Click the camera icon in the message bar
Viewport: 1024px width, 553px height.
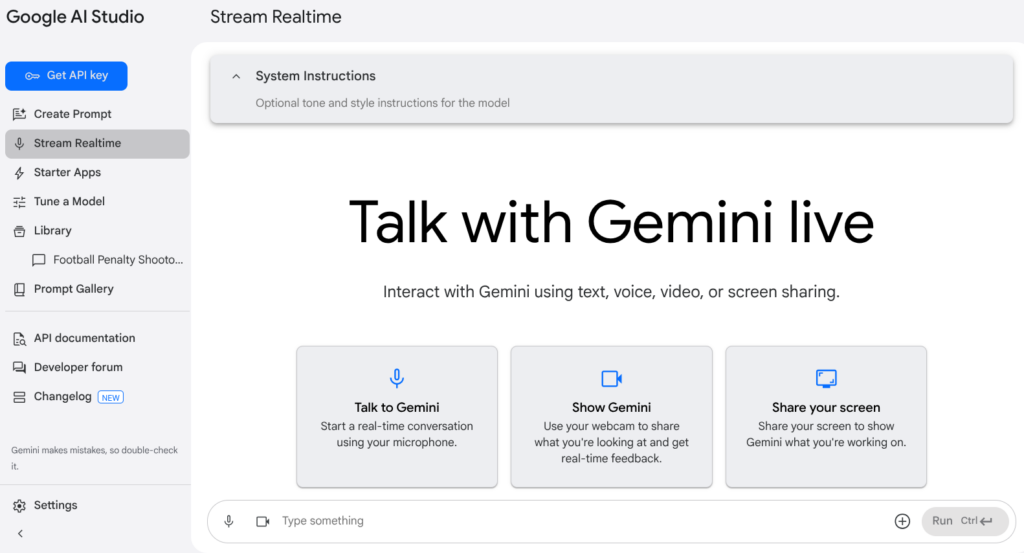coord(263,521)
